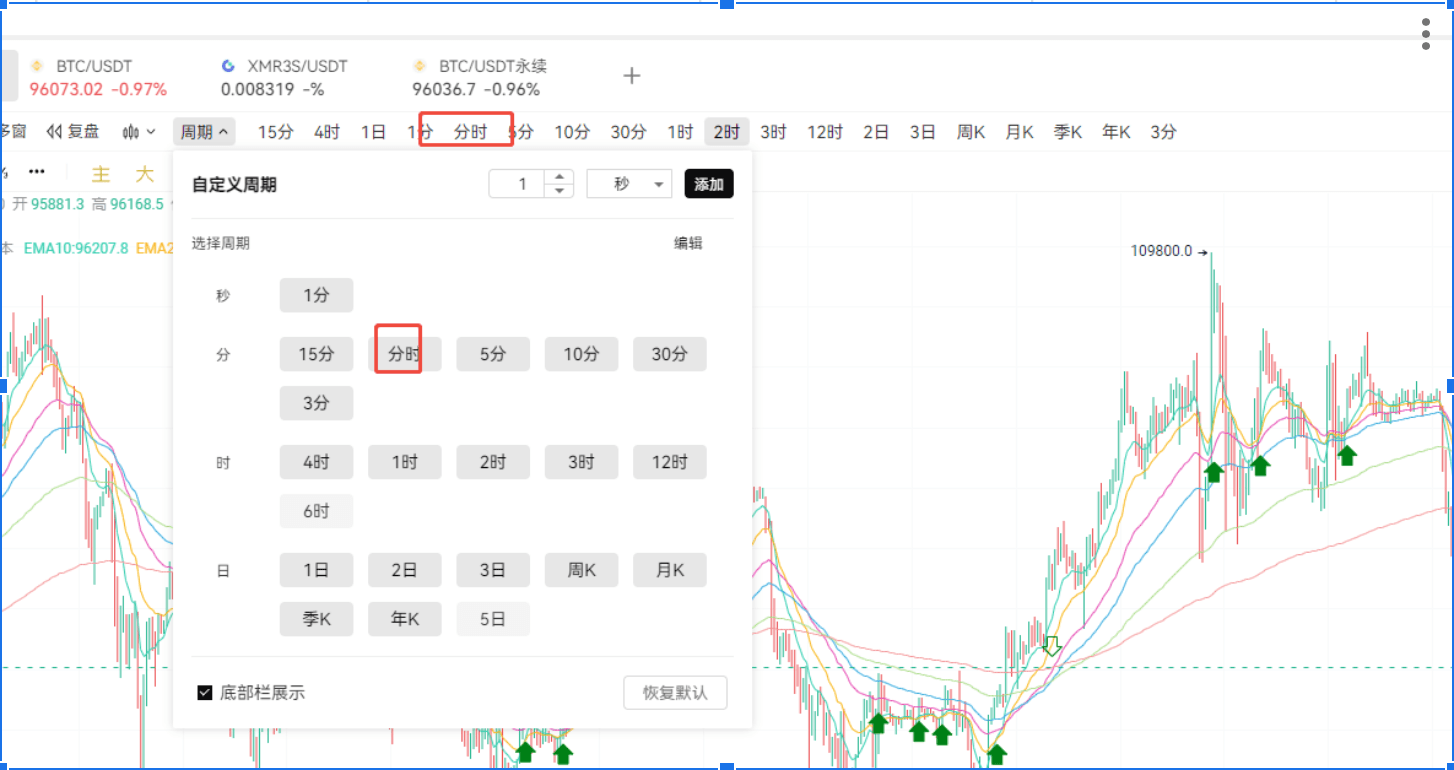Open the candlestick chart type dropdown
The width and height of the screenshot is (1454, 770).
click(139, 131)
